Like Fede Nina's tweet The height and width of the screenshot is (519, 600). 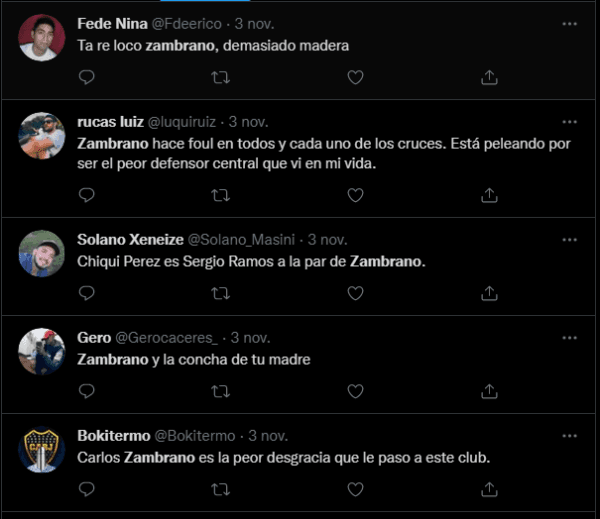355,77
